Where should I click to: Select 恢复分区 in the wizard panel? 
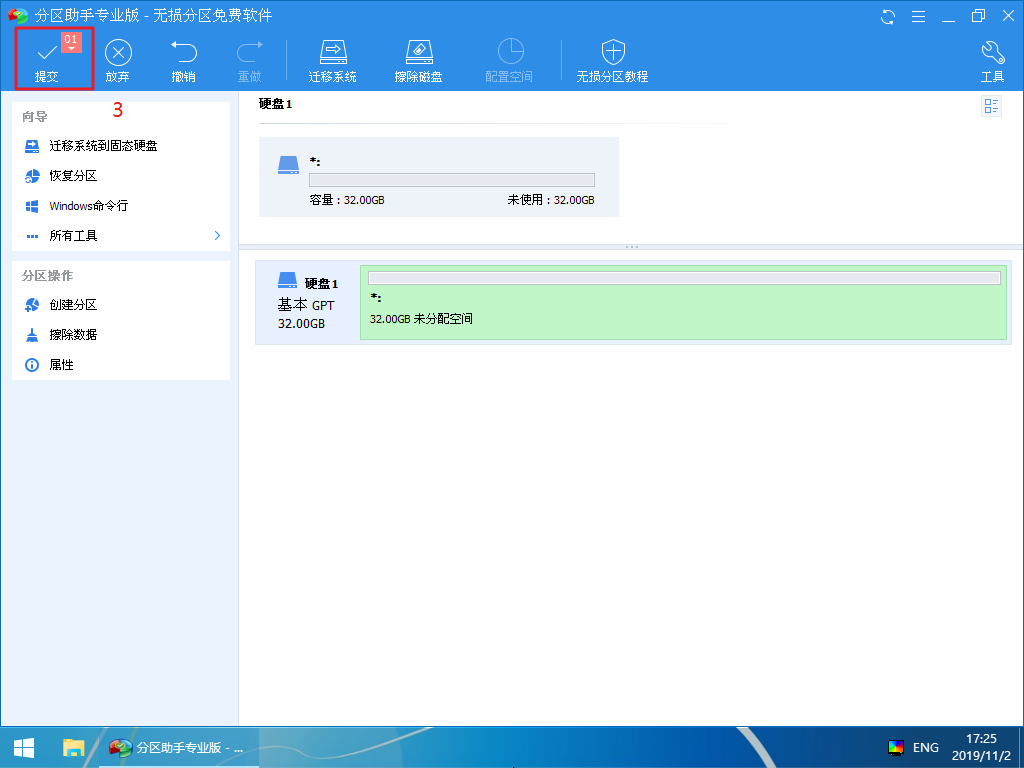tap(73, 176)
